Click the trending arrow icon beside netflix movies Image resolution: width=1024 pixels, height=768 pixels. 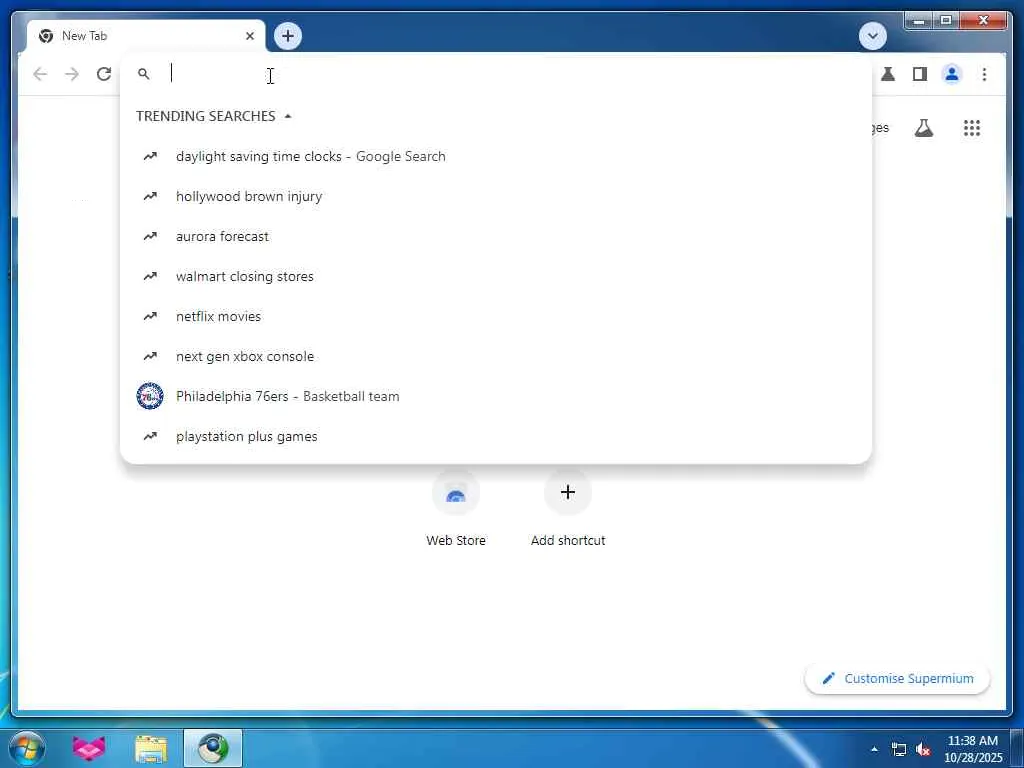coord(150,316)
